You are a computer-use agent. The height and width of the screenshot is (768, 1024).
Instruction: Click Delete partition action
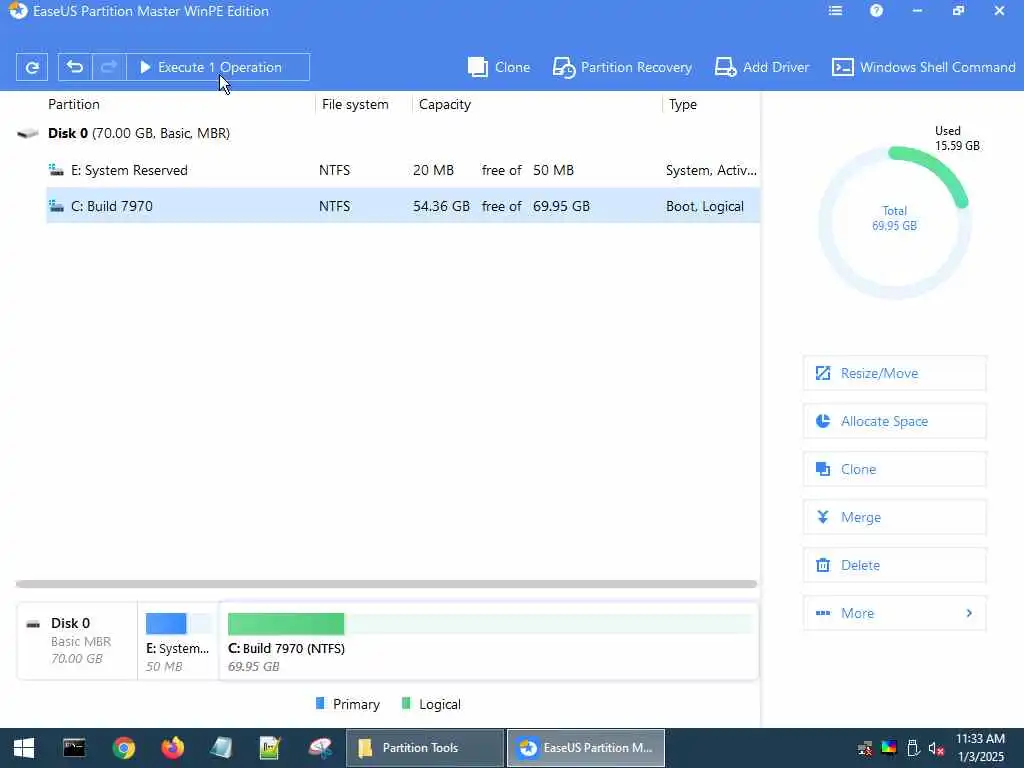(x=895, y=565)
